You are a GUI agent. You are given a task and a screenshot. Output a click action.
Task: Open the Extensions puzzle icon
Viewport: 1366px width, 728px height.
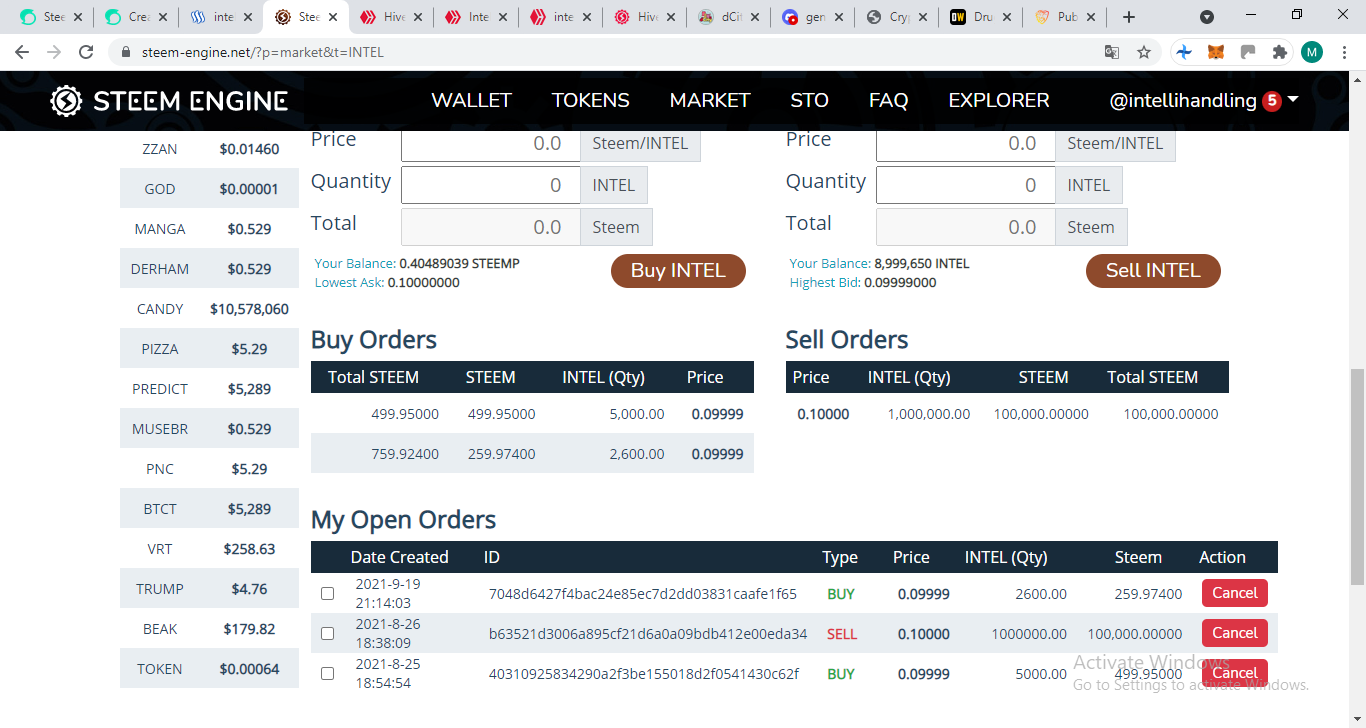point(1279,52)
